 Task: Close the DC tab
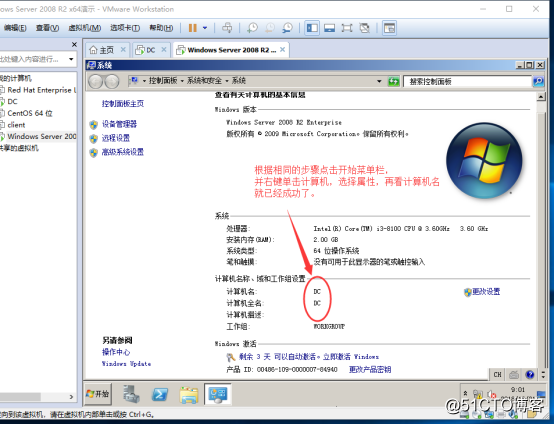[164, 50]
